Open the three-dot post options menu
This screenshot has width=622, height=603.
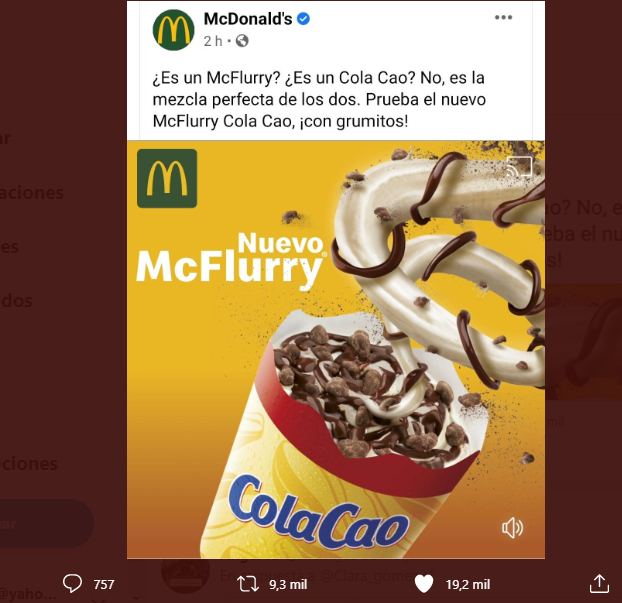pyautogui.click(x=504, y=18)
